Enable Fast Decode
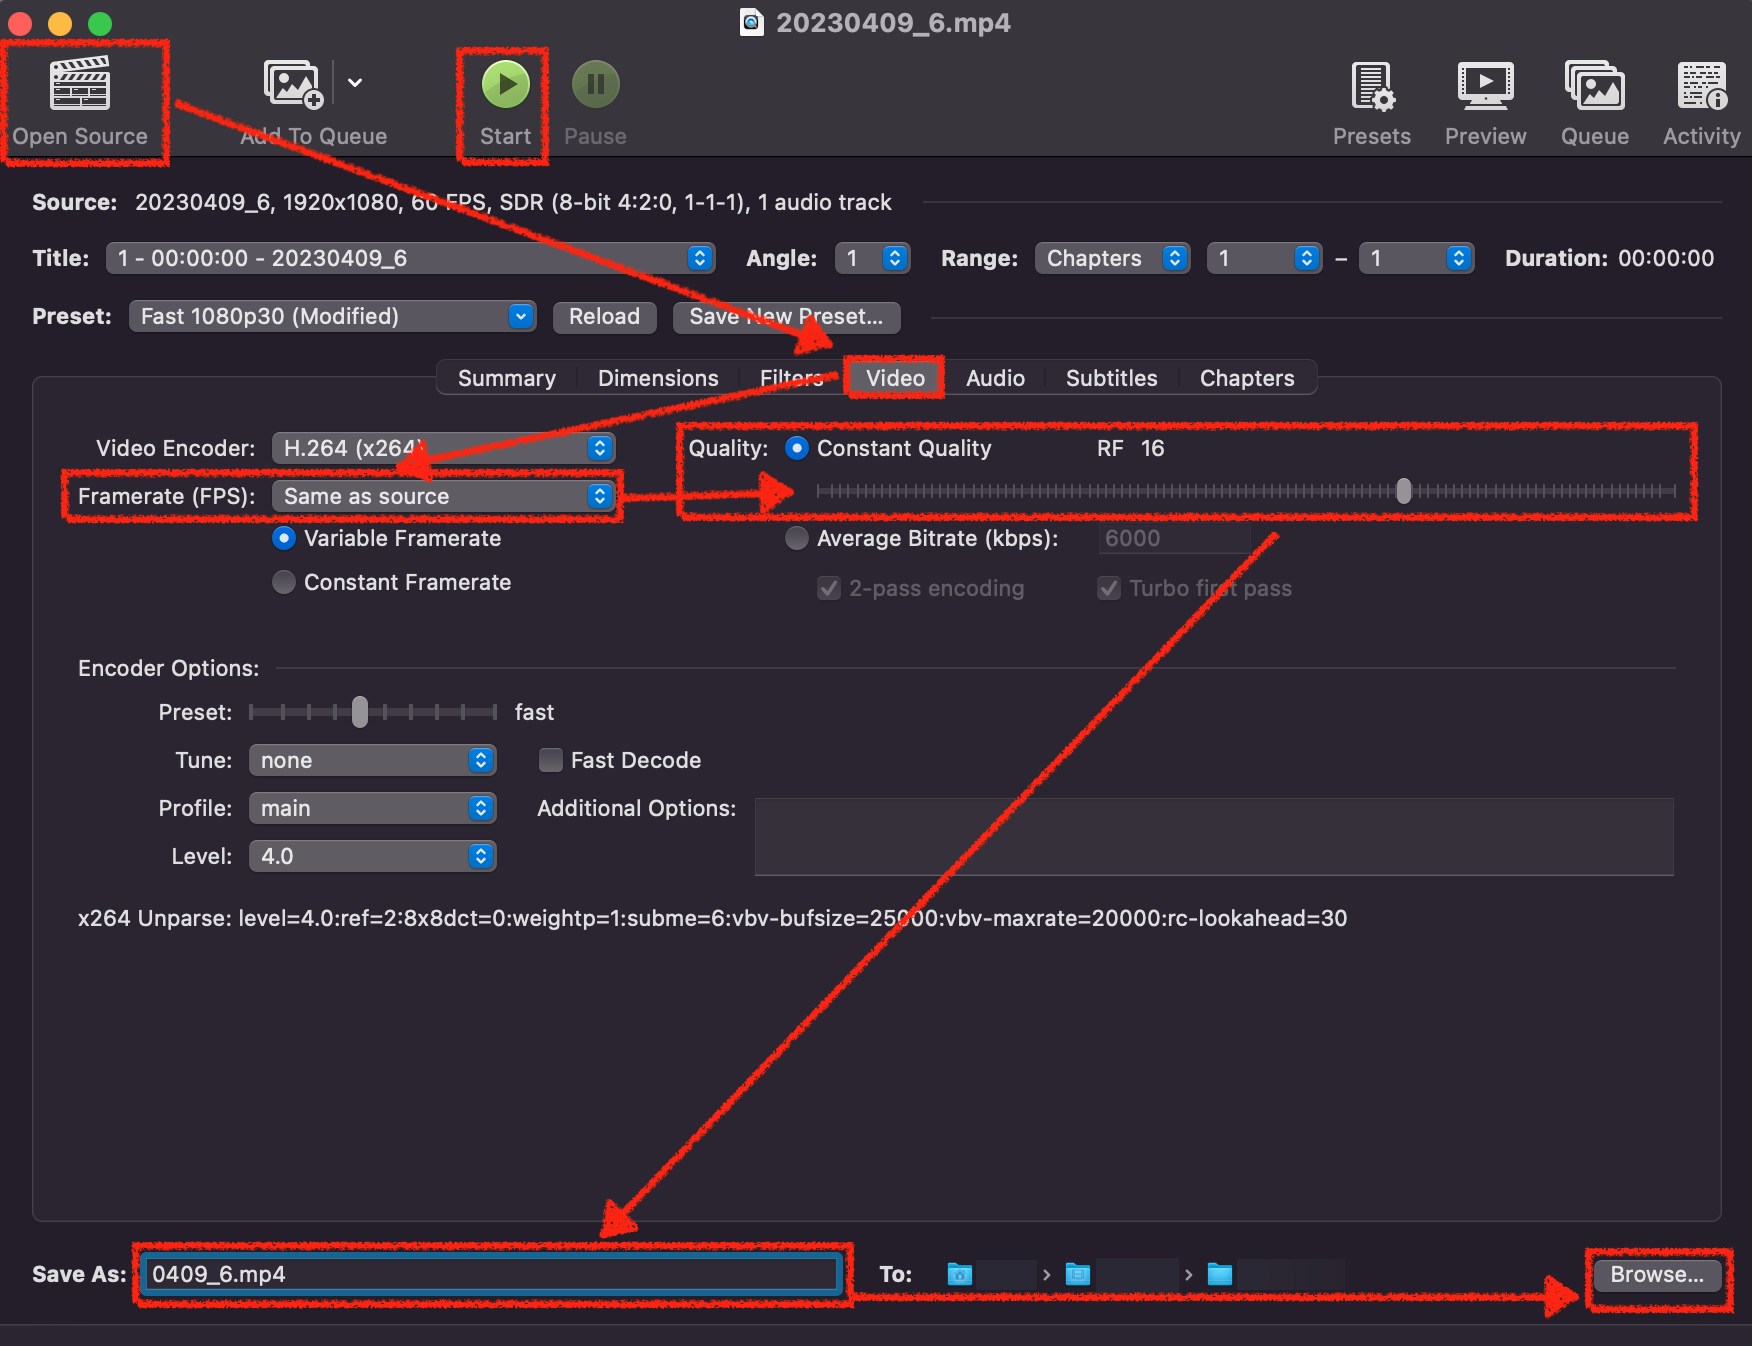The image size is (1752, 1346). click(x=551, y=760)
